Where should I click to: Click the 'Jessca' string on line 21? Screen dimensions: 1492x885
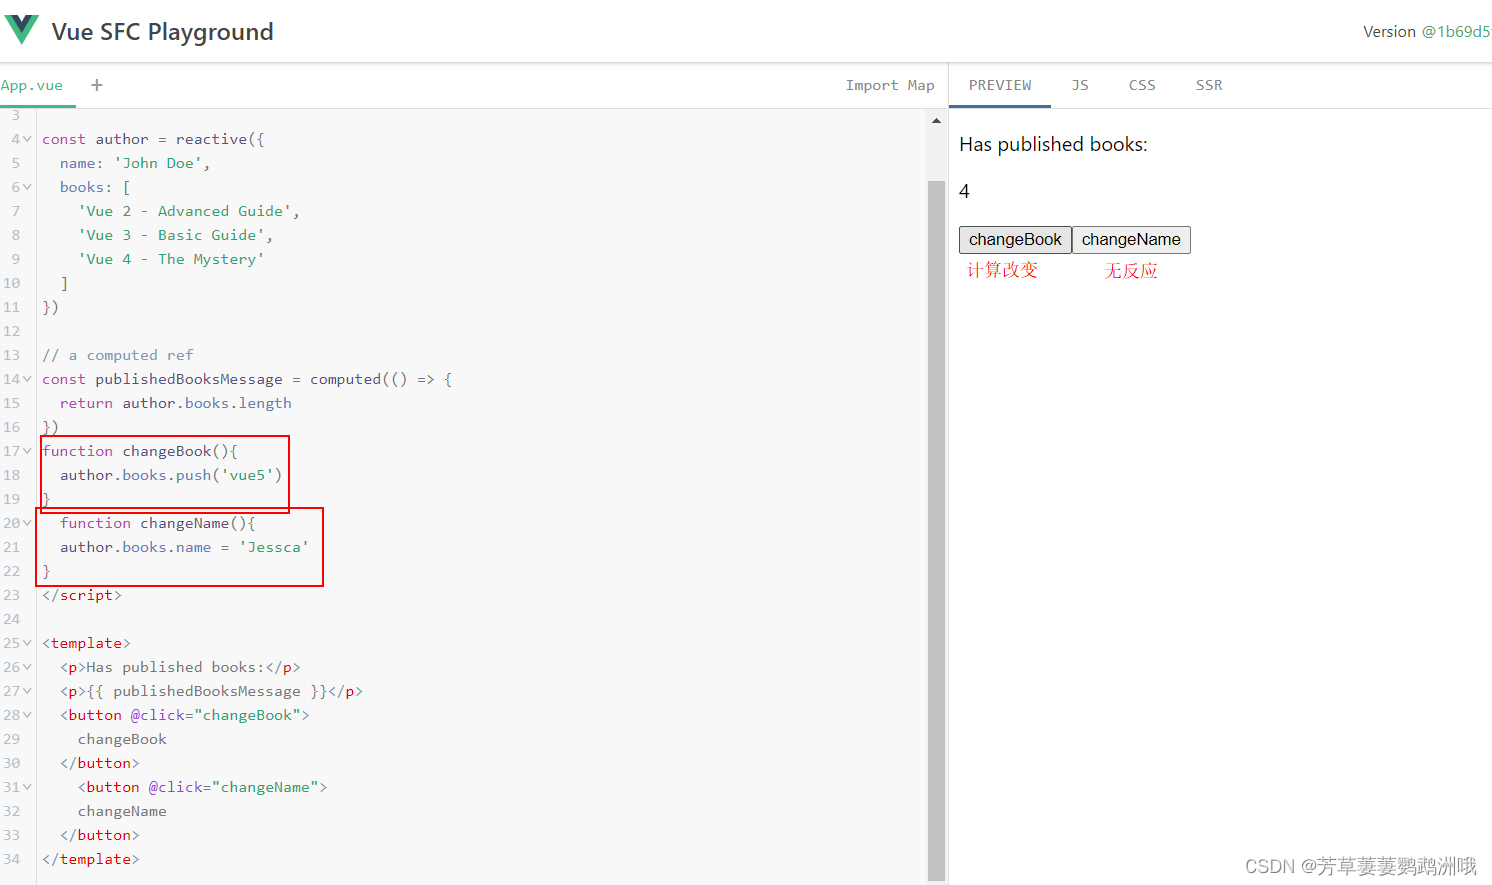[274, 547]
